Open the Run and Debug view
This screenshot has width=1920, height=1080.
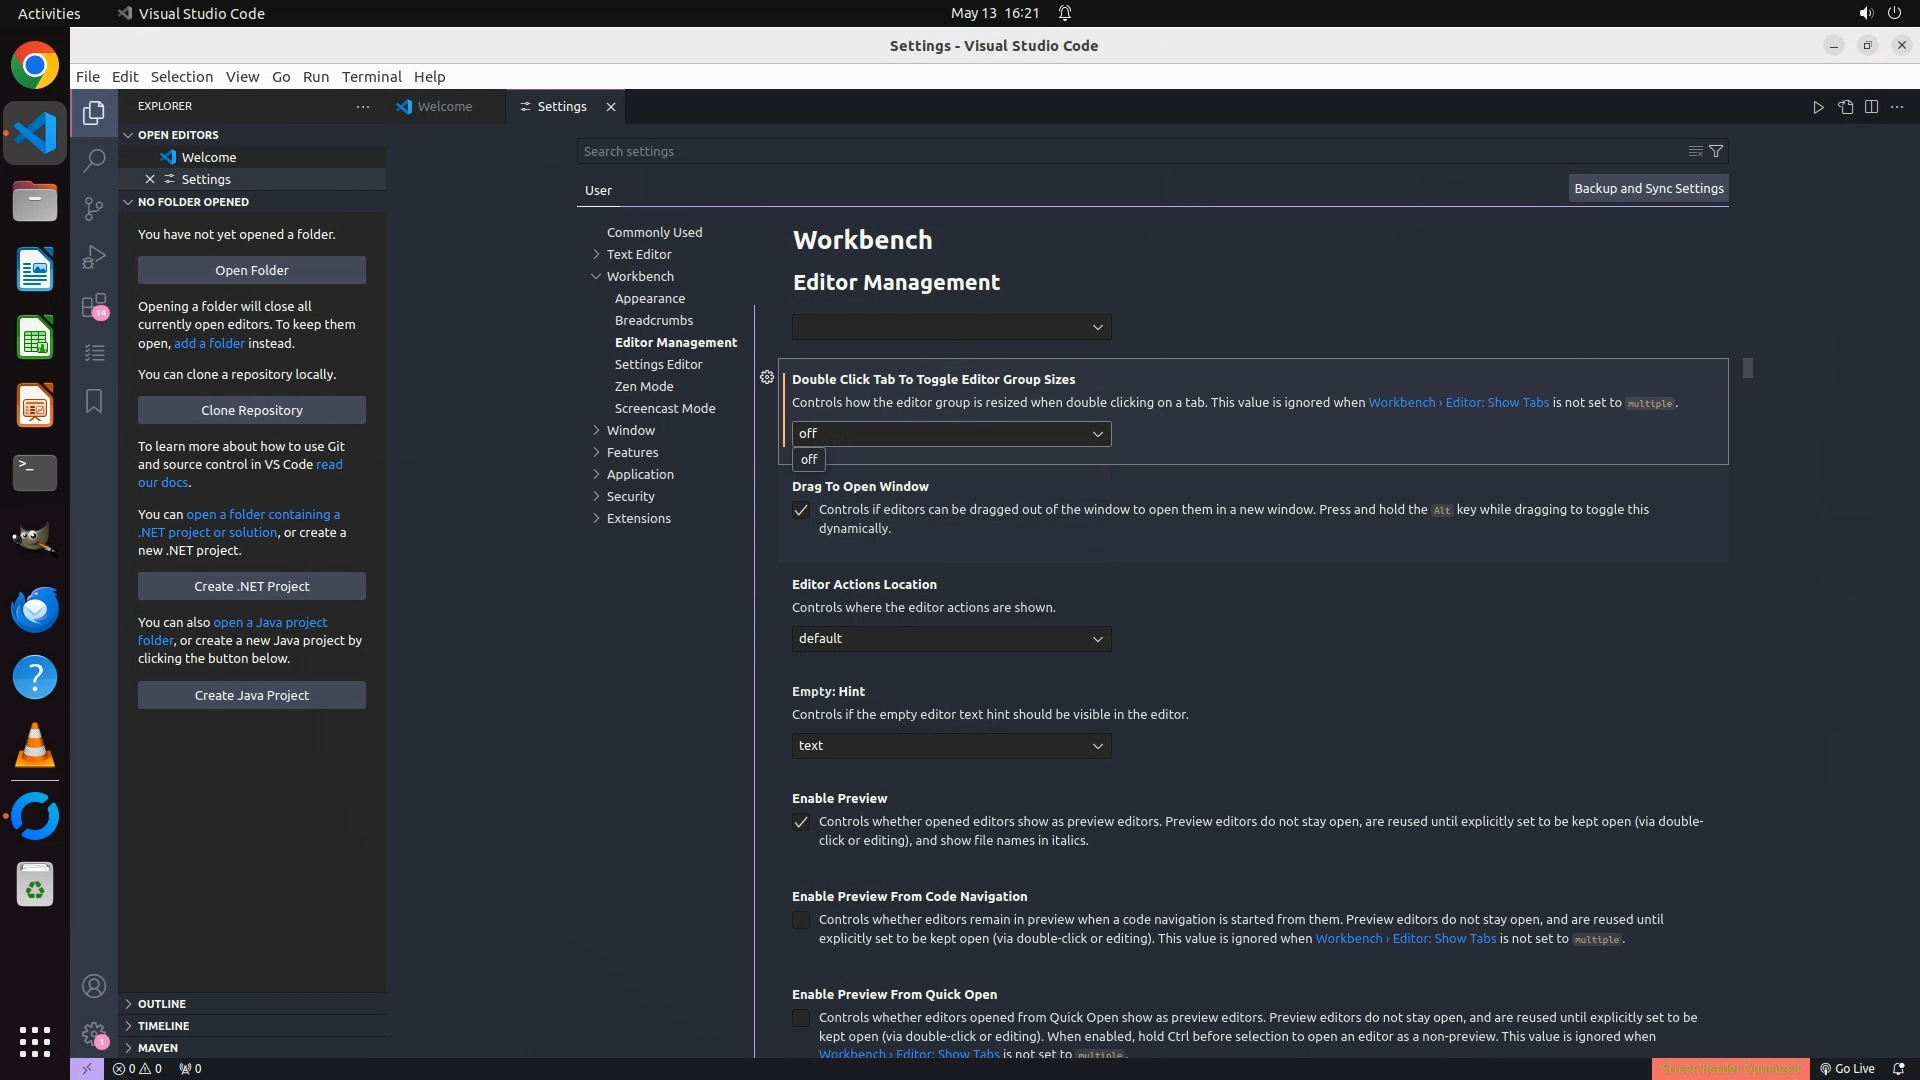point(94,257)
